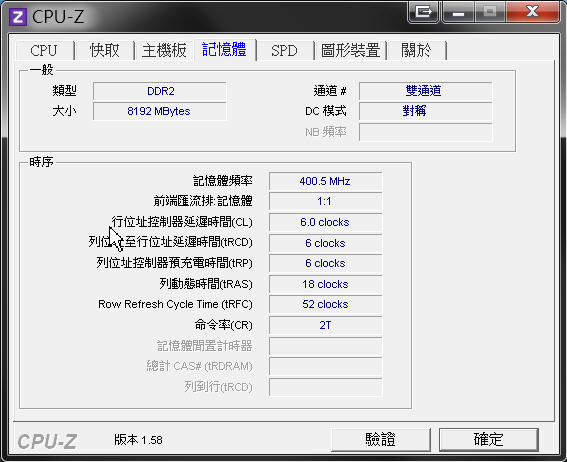567x462 pixels.
Task: Click the 2T command rate value
Action: click(x=325, y=325)
